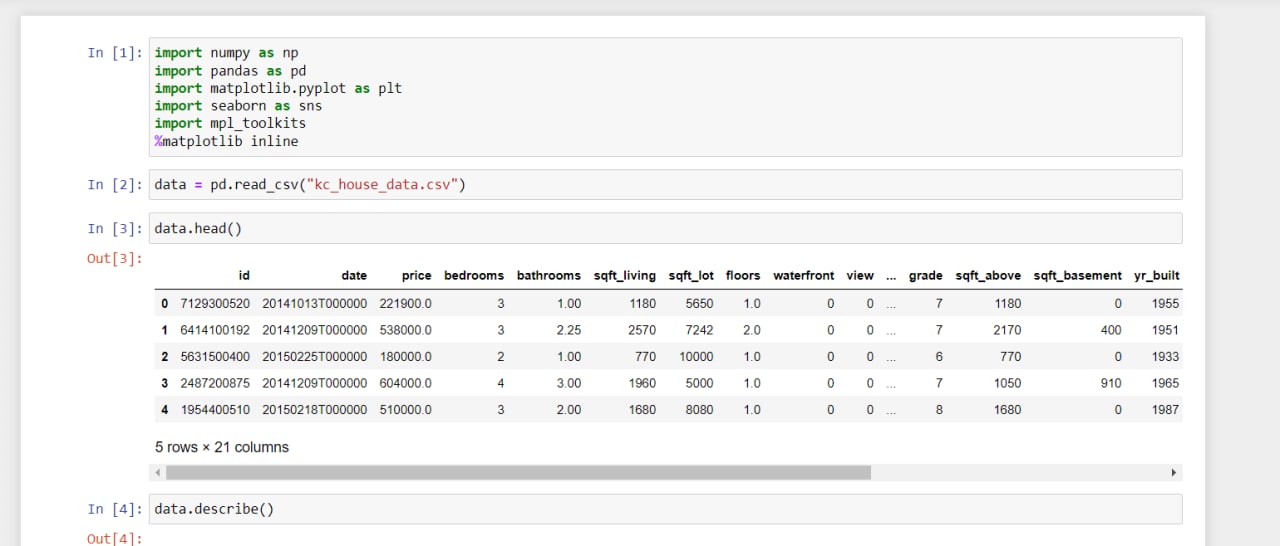Click the horizontal scrollbar thumb under the table
1280x546 pixels.
point(517,472)
